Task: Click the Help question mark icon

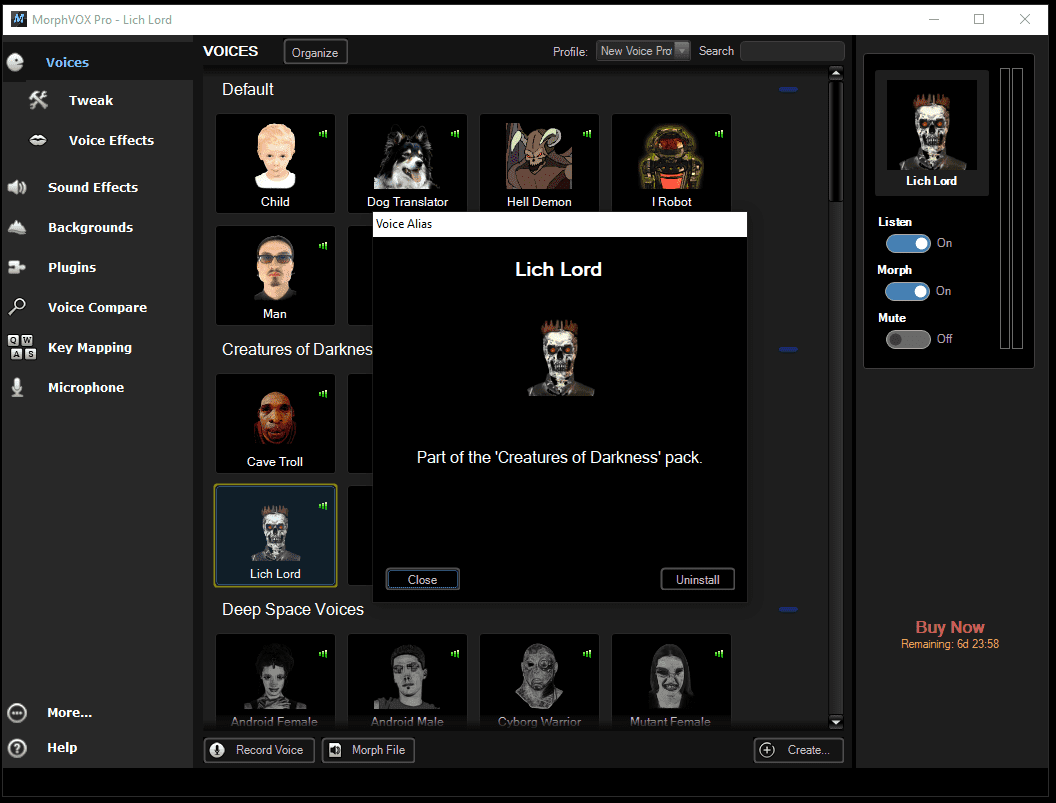Action: tap(17, 748)
